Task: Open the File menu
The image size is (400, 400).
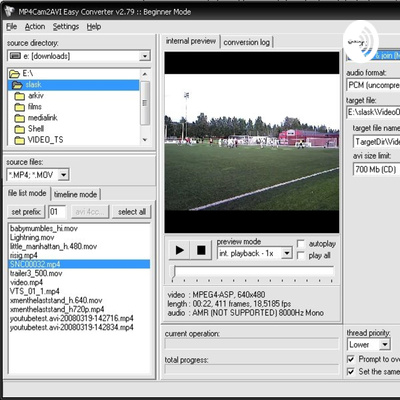Action: point(11,27)
